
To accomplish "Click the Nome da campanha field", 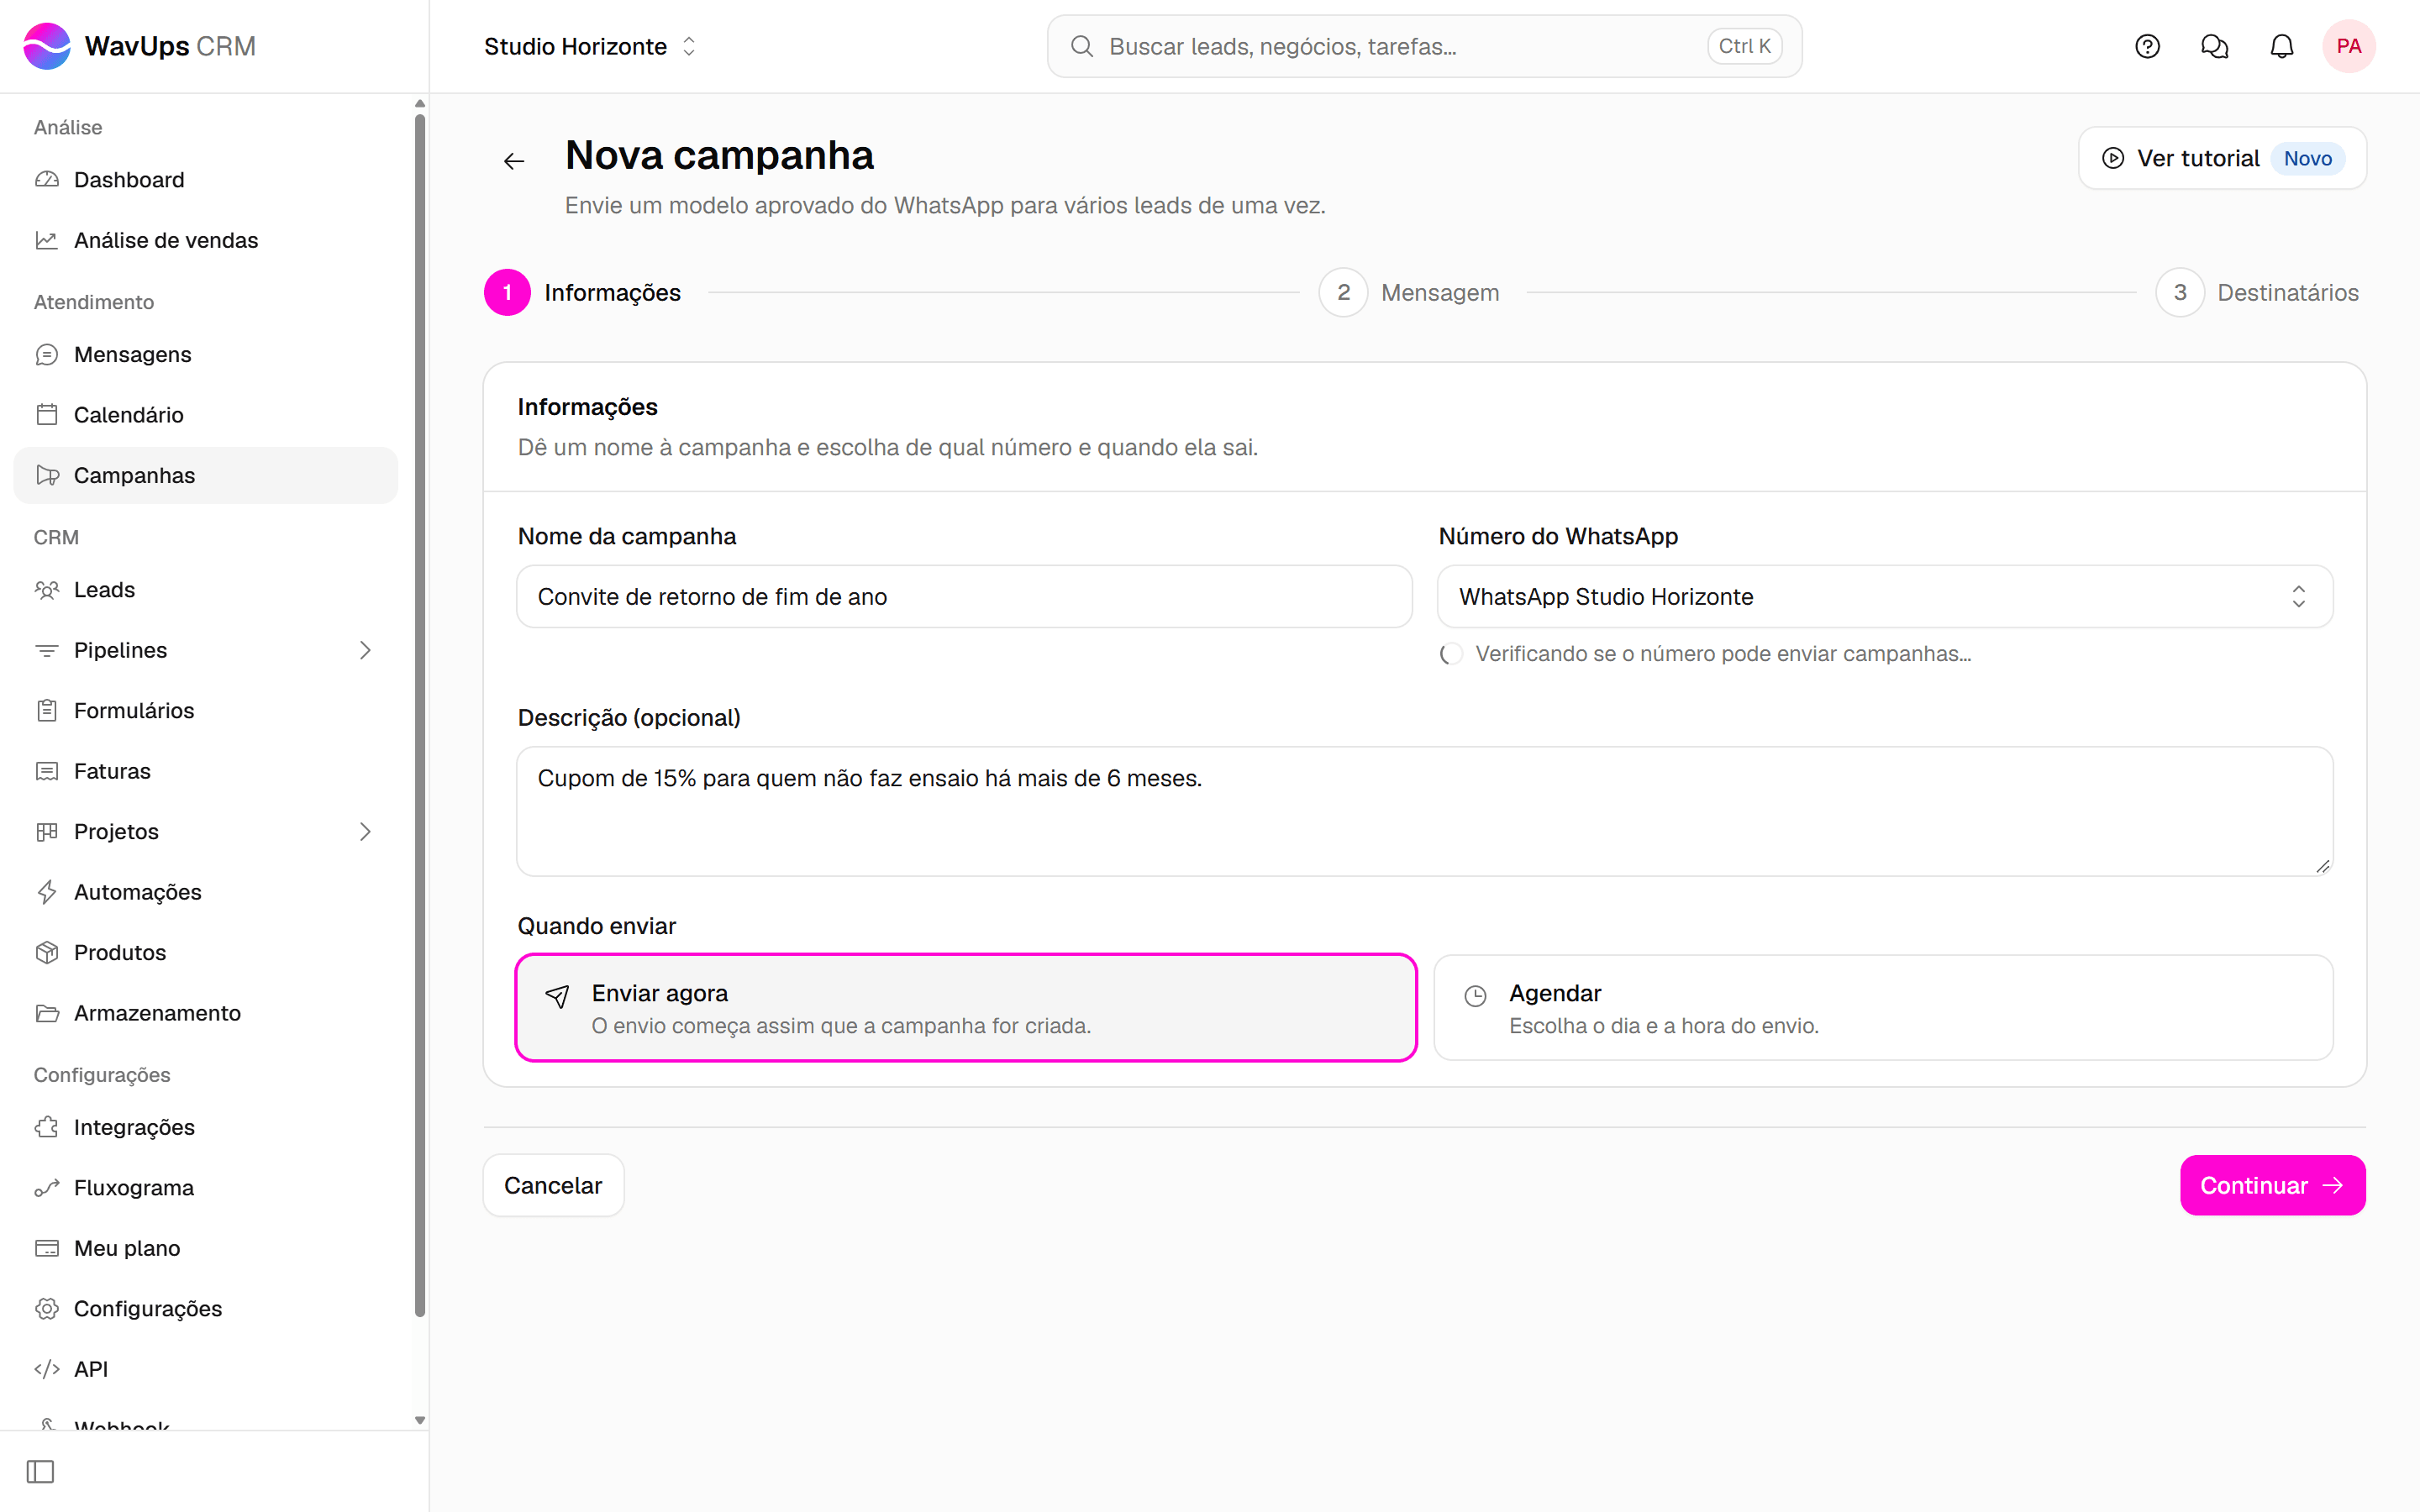I will (x=965, y=597).
